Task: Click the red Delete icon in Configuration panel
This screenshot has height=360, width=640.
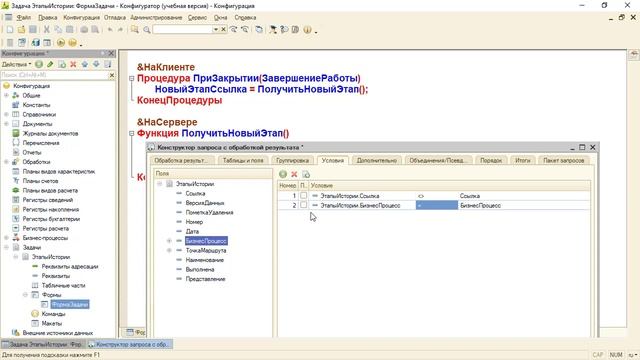Action: click(x=73, y=64)
